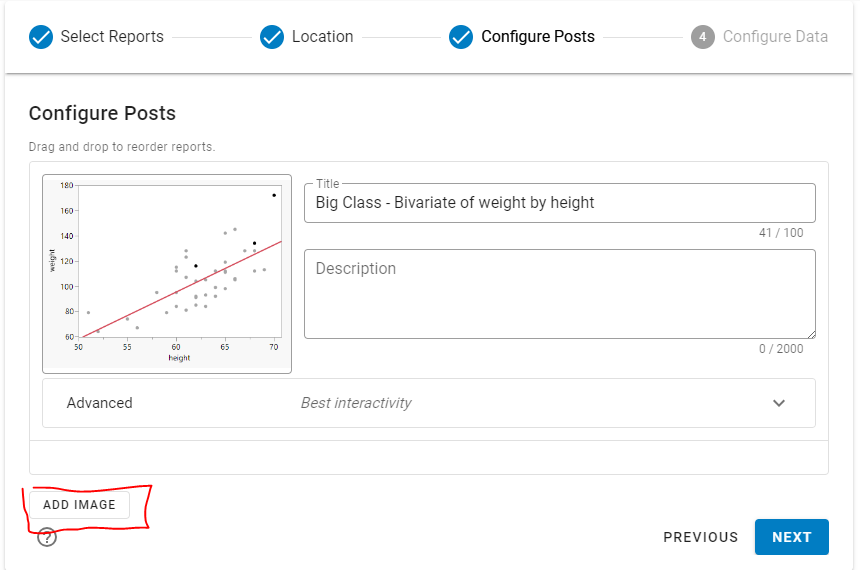This screenshot has width=860, height=570.
Task: Click the Description box resize handle
Action: coord(811,334)
